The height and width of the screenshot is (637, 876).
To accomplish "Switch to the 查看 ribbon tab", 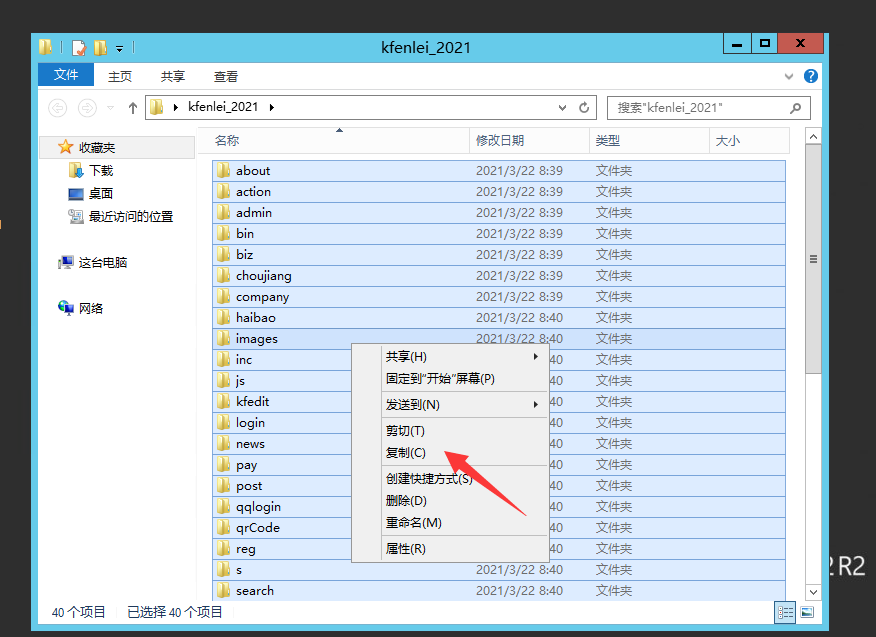I will tap(226, 76).
